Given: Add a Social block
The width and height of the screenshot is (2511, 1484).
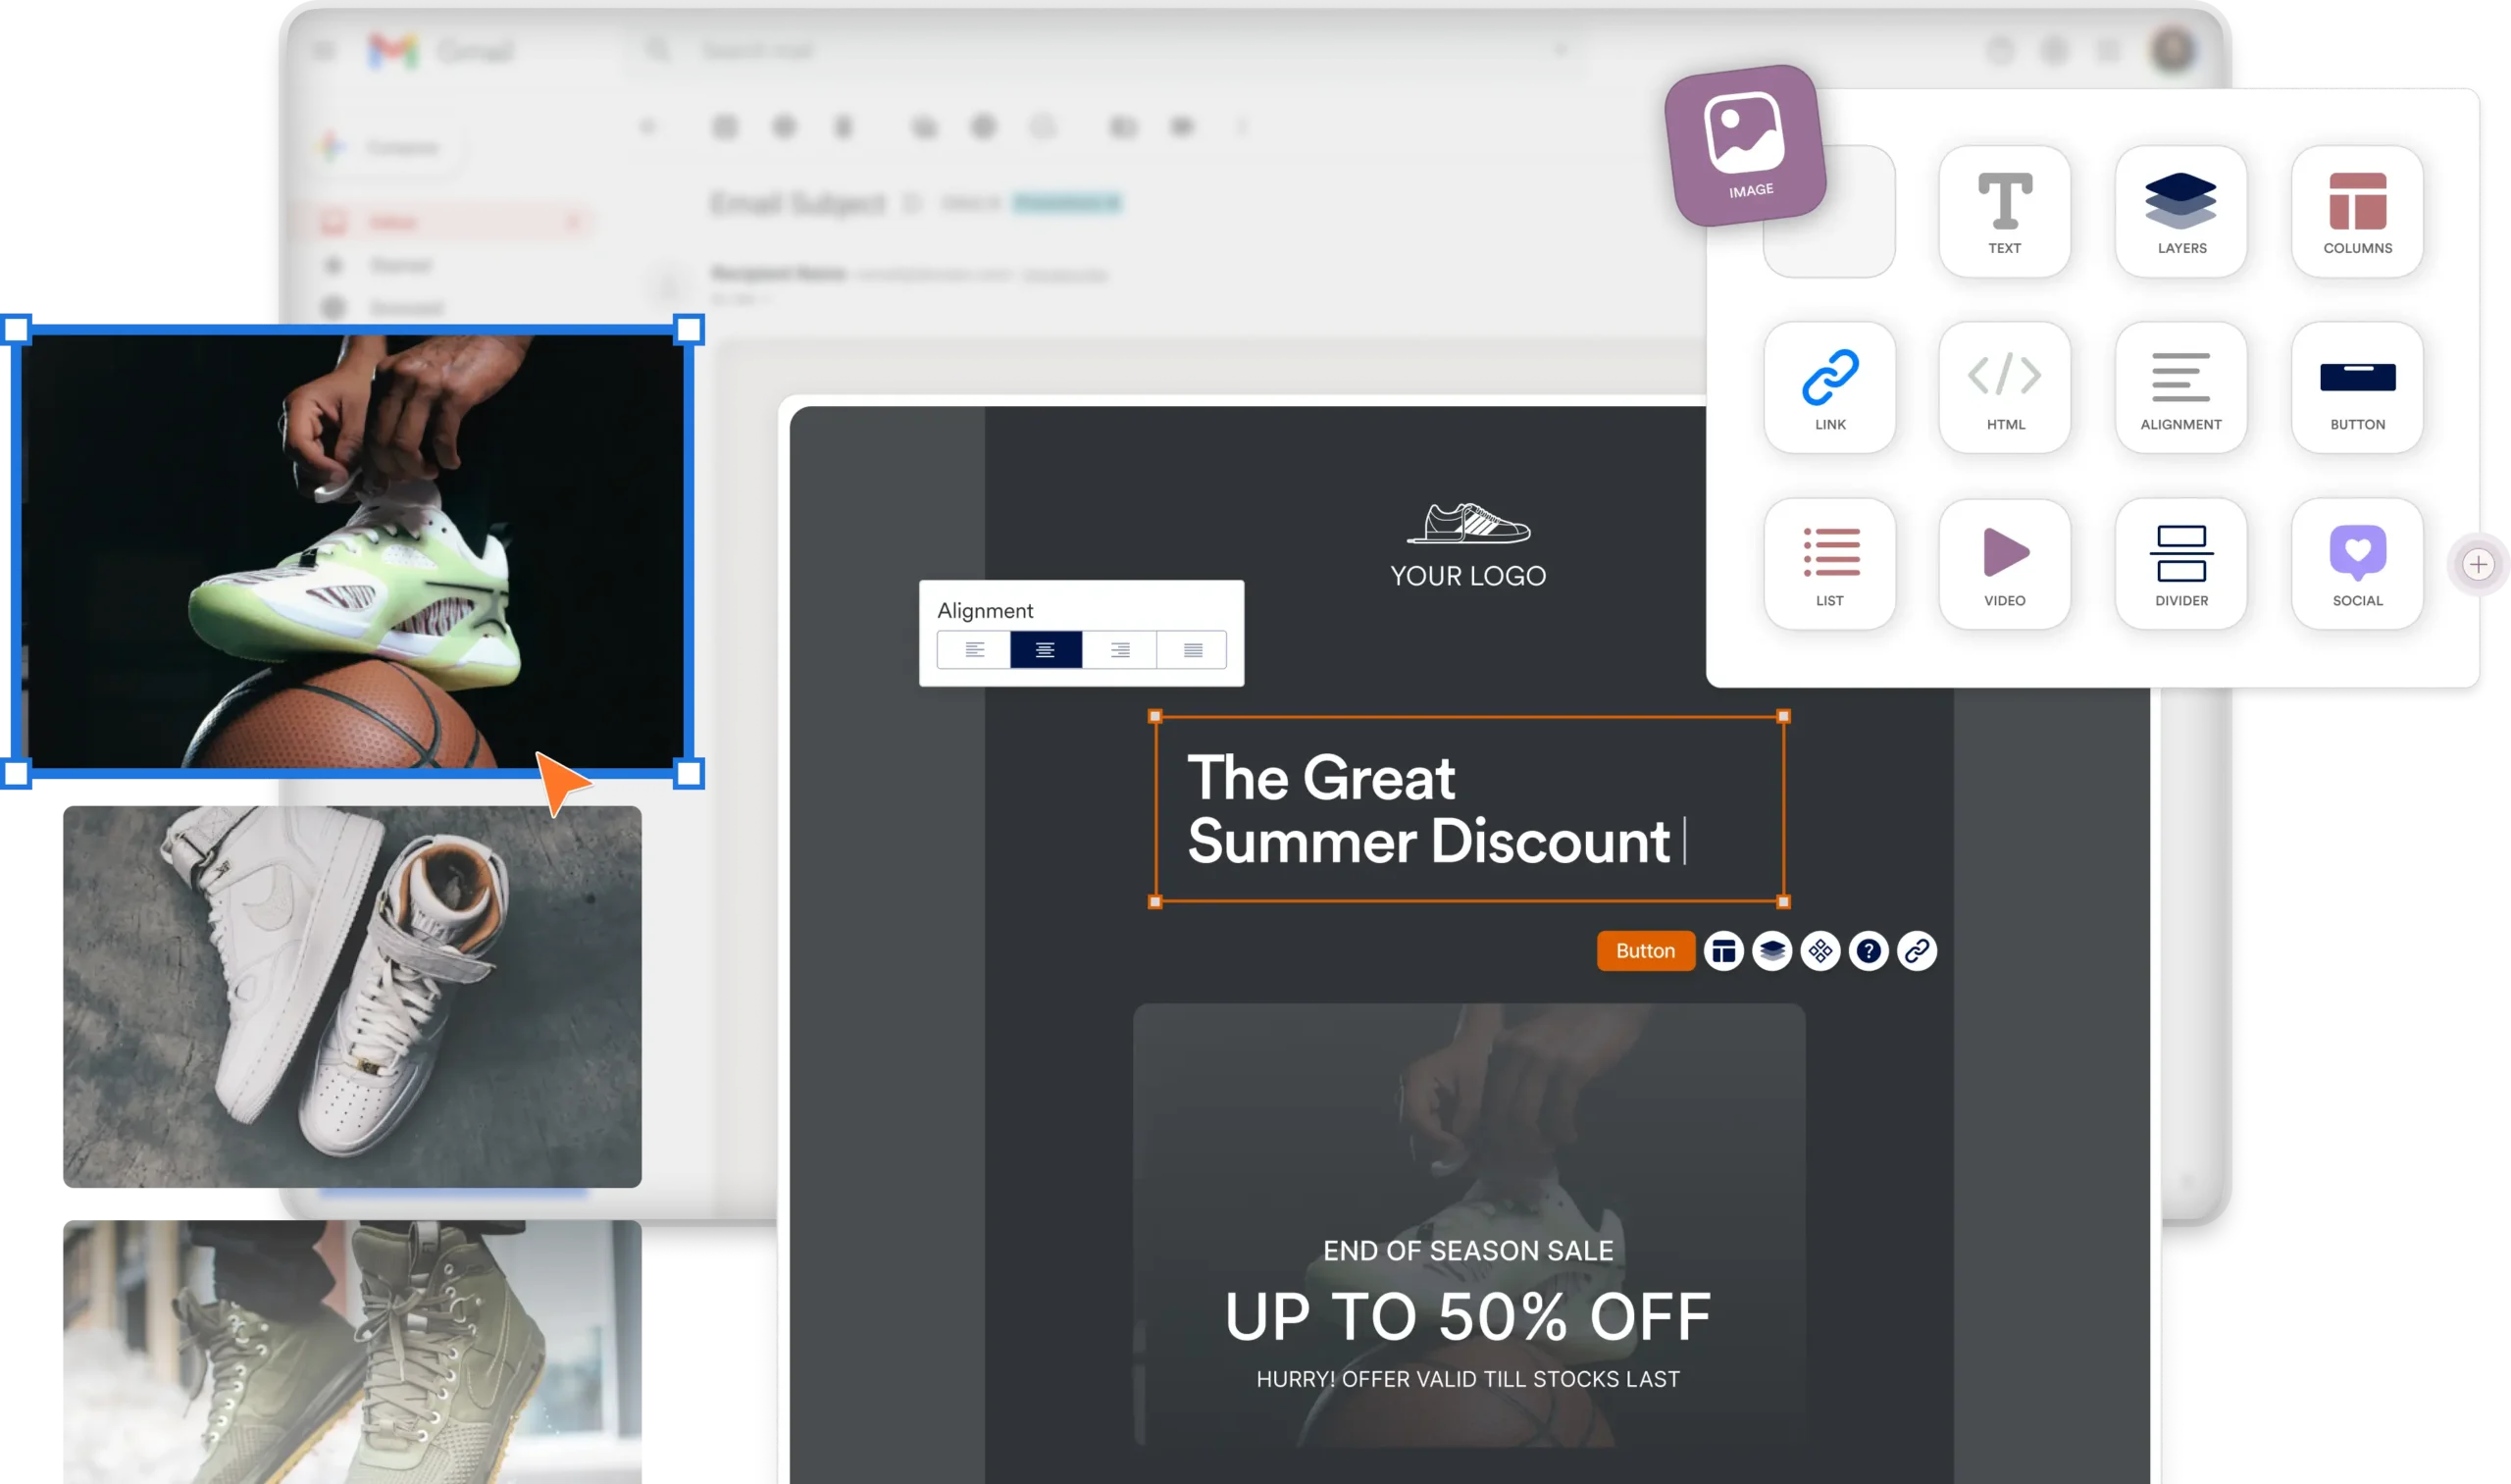Looking at the screenshot, I should [x=2357, y=564].
